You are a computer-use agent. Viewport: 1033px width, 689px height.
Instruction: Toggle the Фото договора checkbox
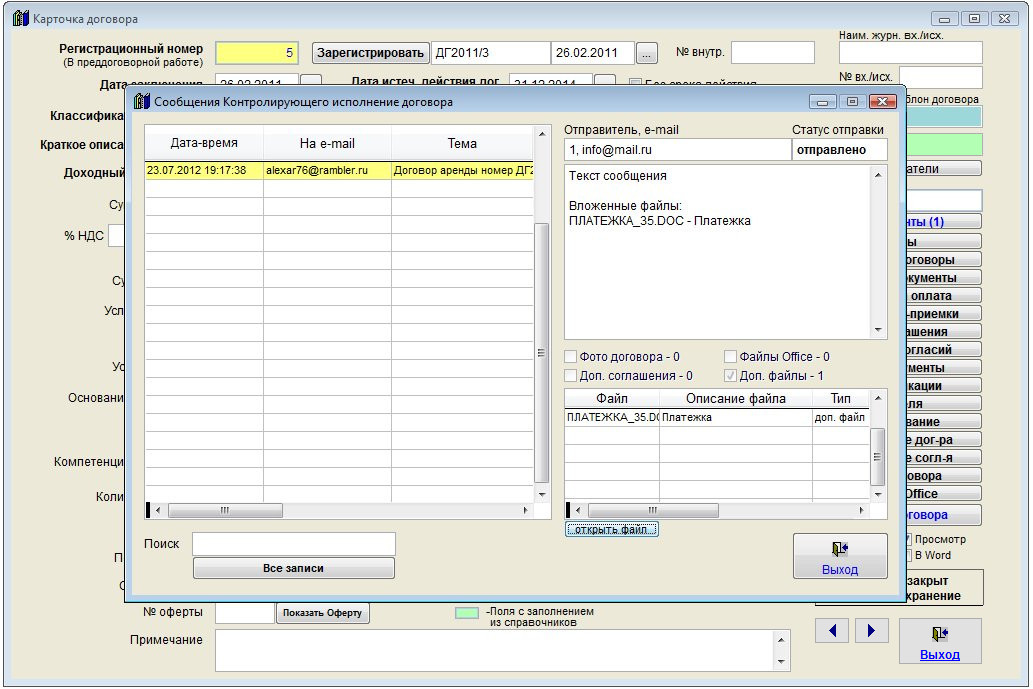tap(571, 357)
